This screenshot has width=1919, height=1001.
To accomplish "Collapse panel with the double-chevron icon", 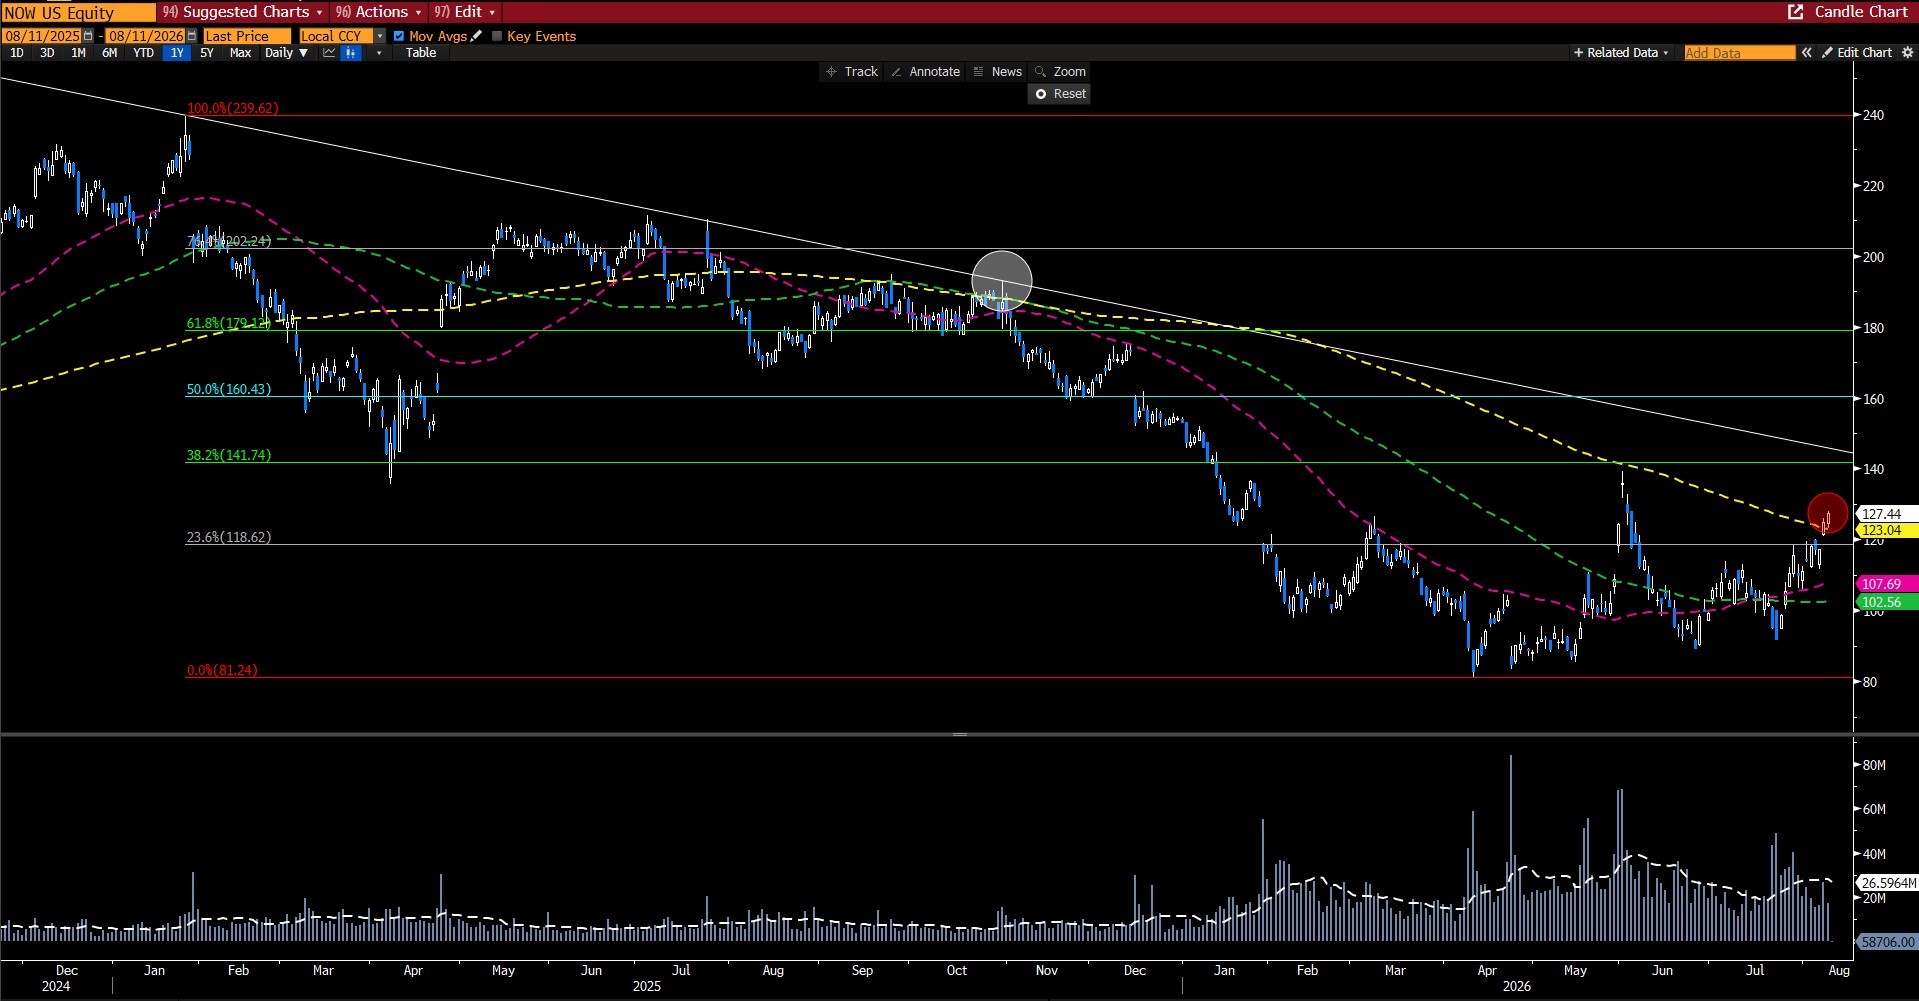I will point(1807,53).
